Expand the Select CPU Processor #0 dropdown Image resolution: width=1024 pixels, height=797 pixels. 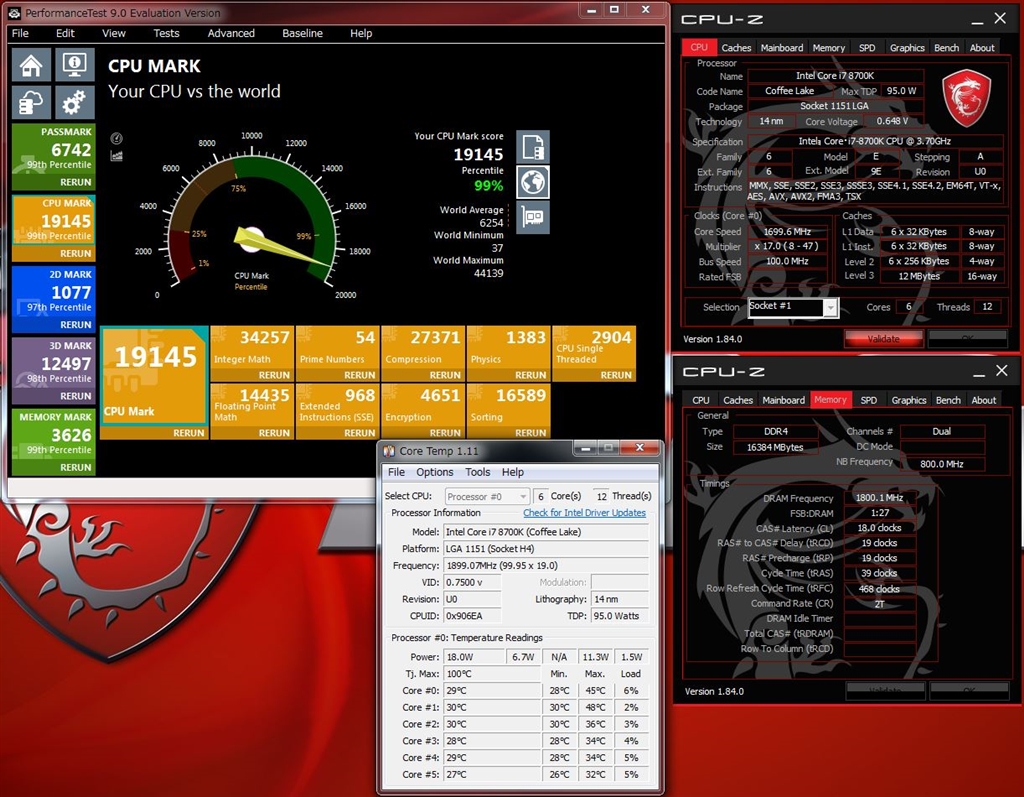pyautogui.click(x=488, y=496)
